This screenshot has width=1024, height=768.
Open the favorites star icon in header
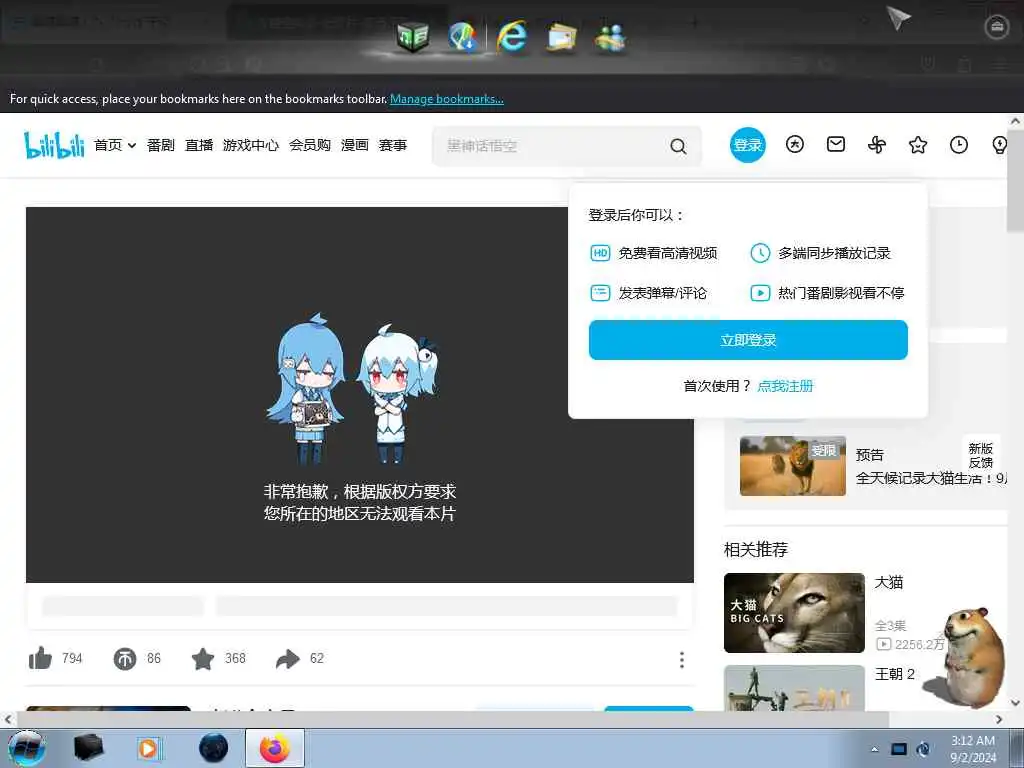(x=918, y=144)
